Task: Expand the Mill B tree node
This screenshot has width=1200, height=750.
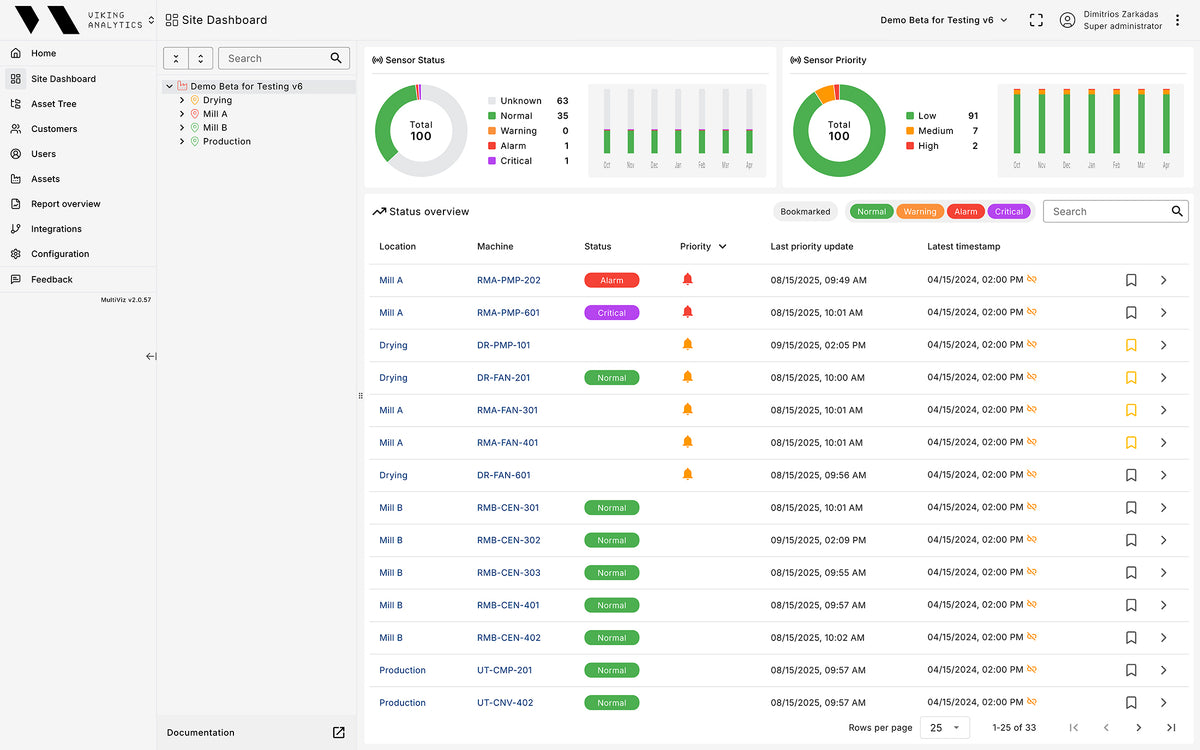Action: pyautogui.click(x=182, y=128)
